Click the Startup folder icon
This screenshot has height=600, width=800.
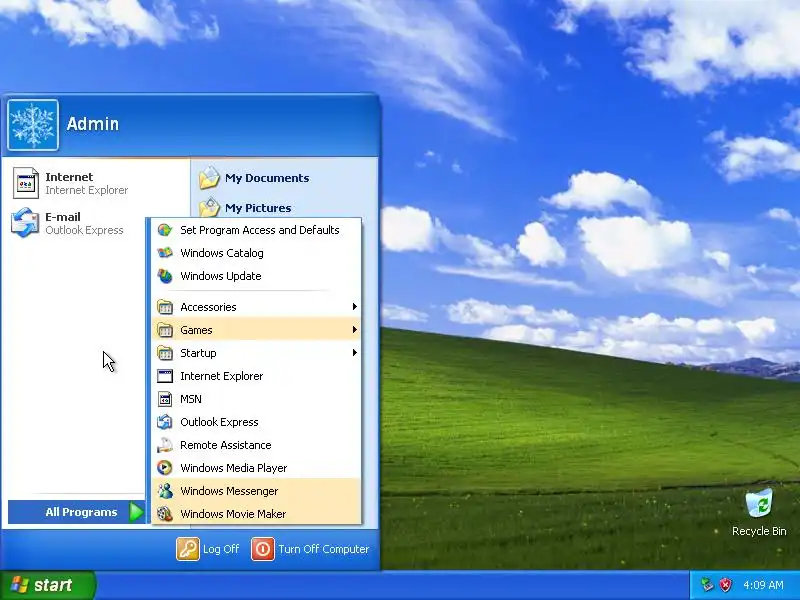tap(164, 353)
